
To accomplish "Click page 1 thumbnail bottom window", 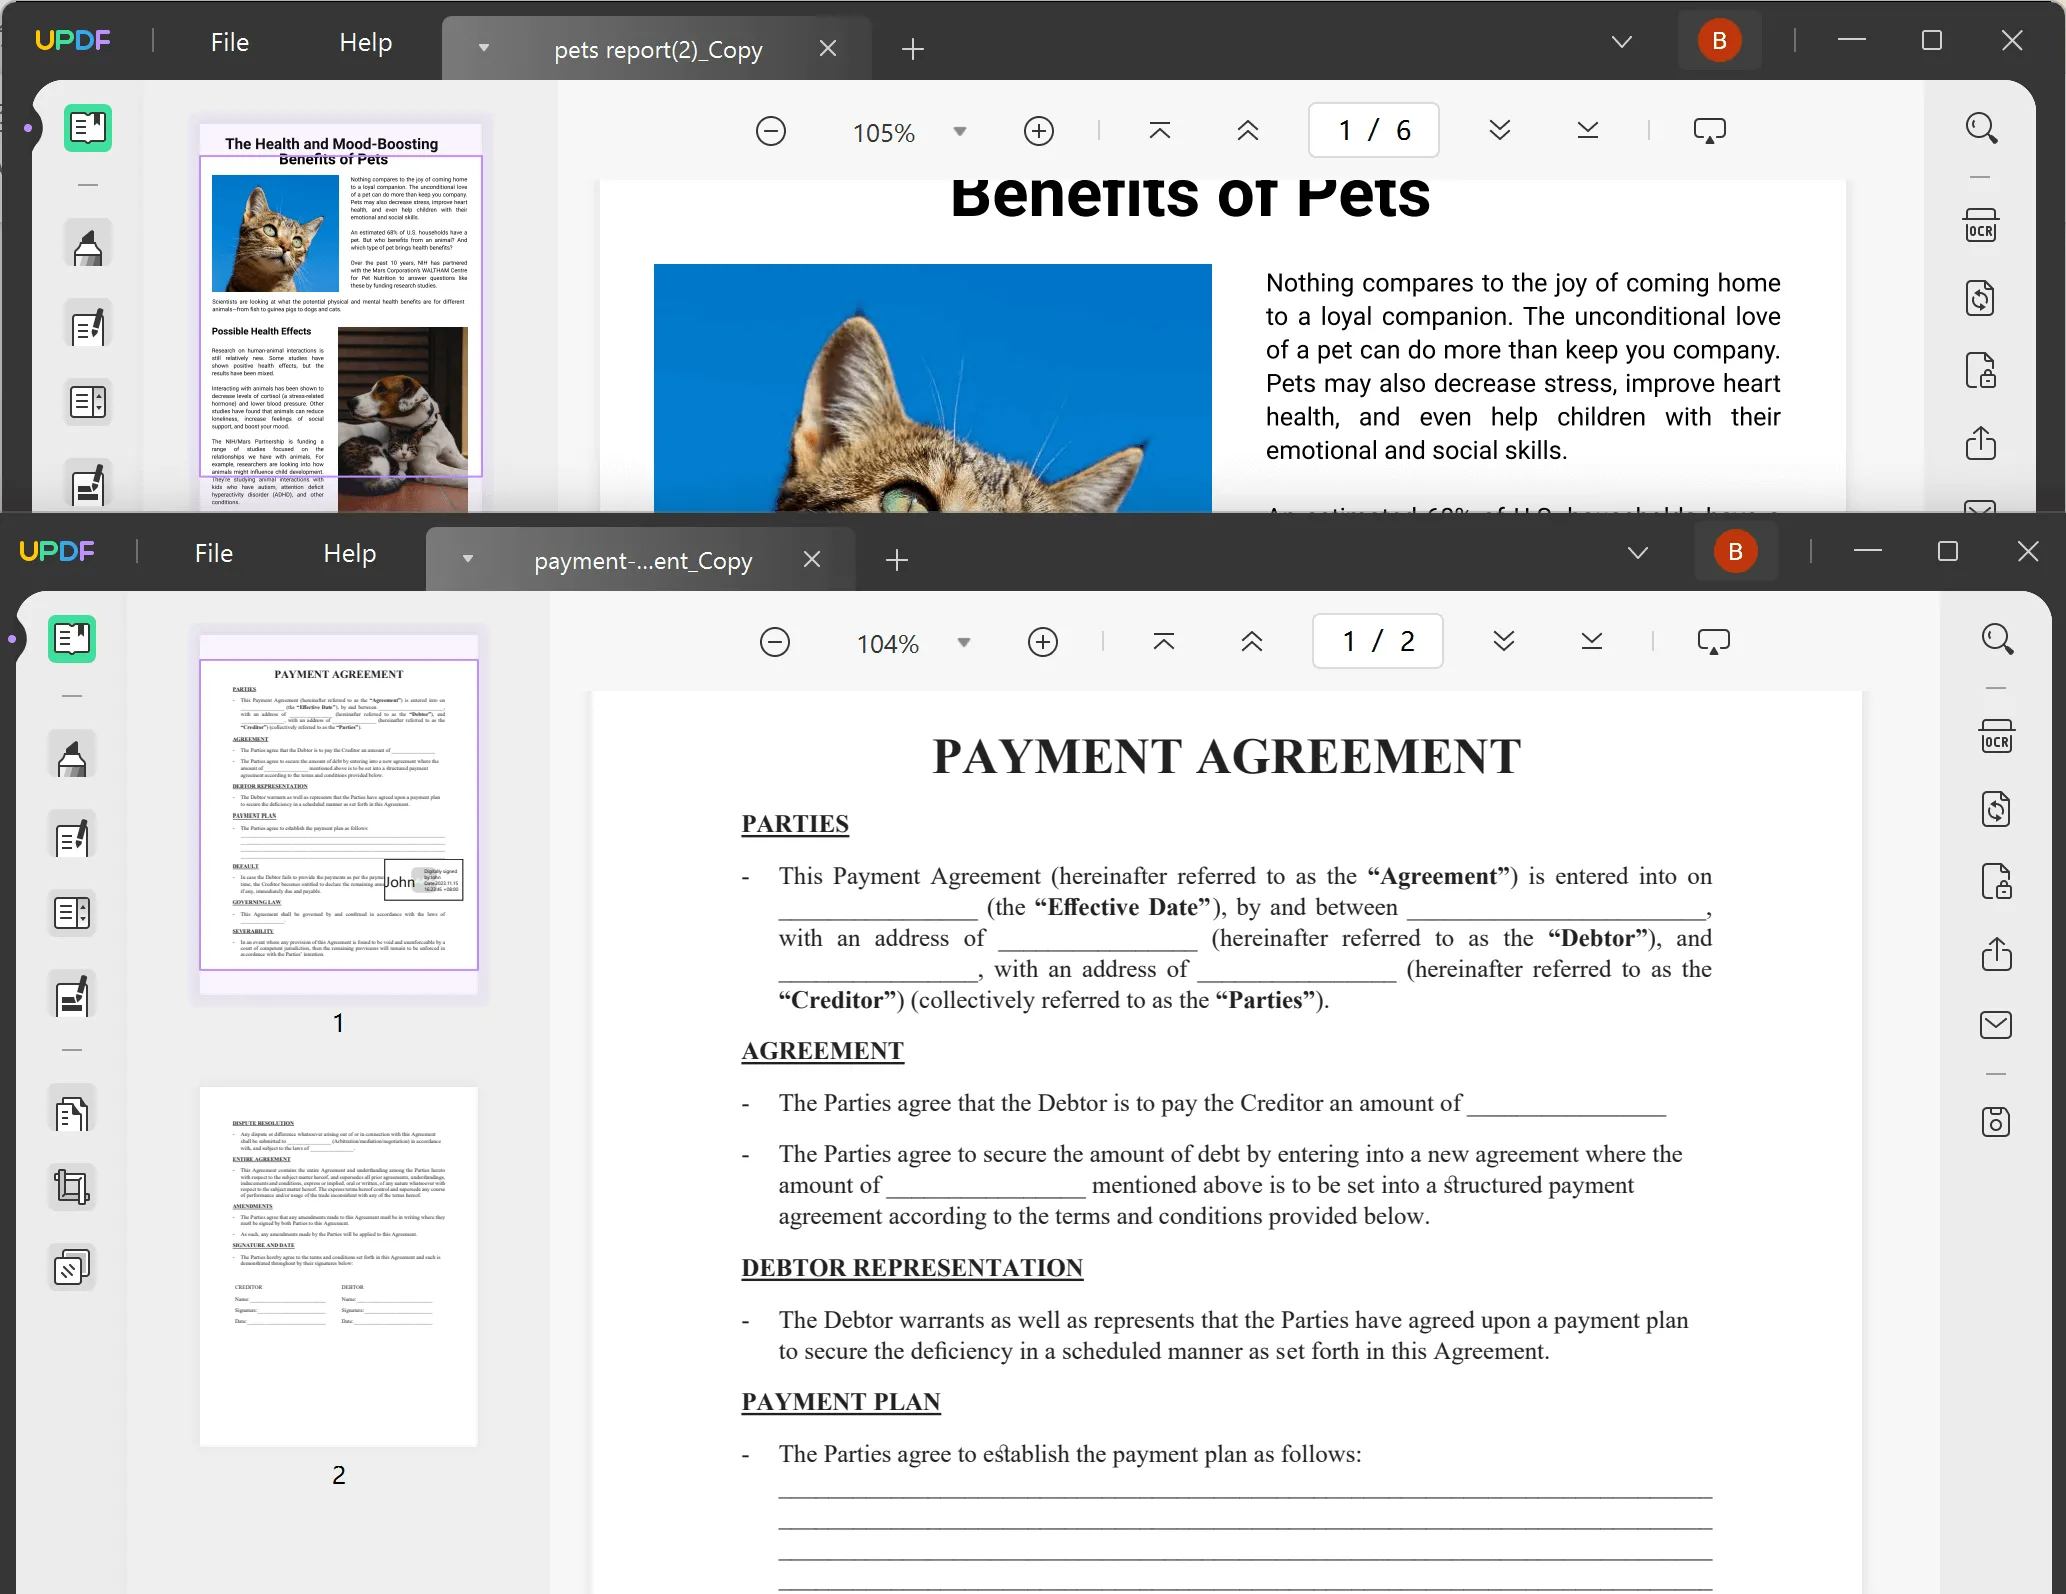I will click(x=338, y=819).
